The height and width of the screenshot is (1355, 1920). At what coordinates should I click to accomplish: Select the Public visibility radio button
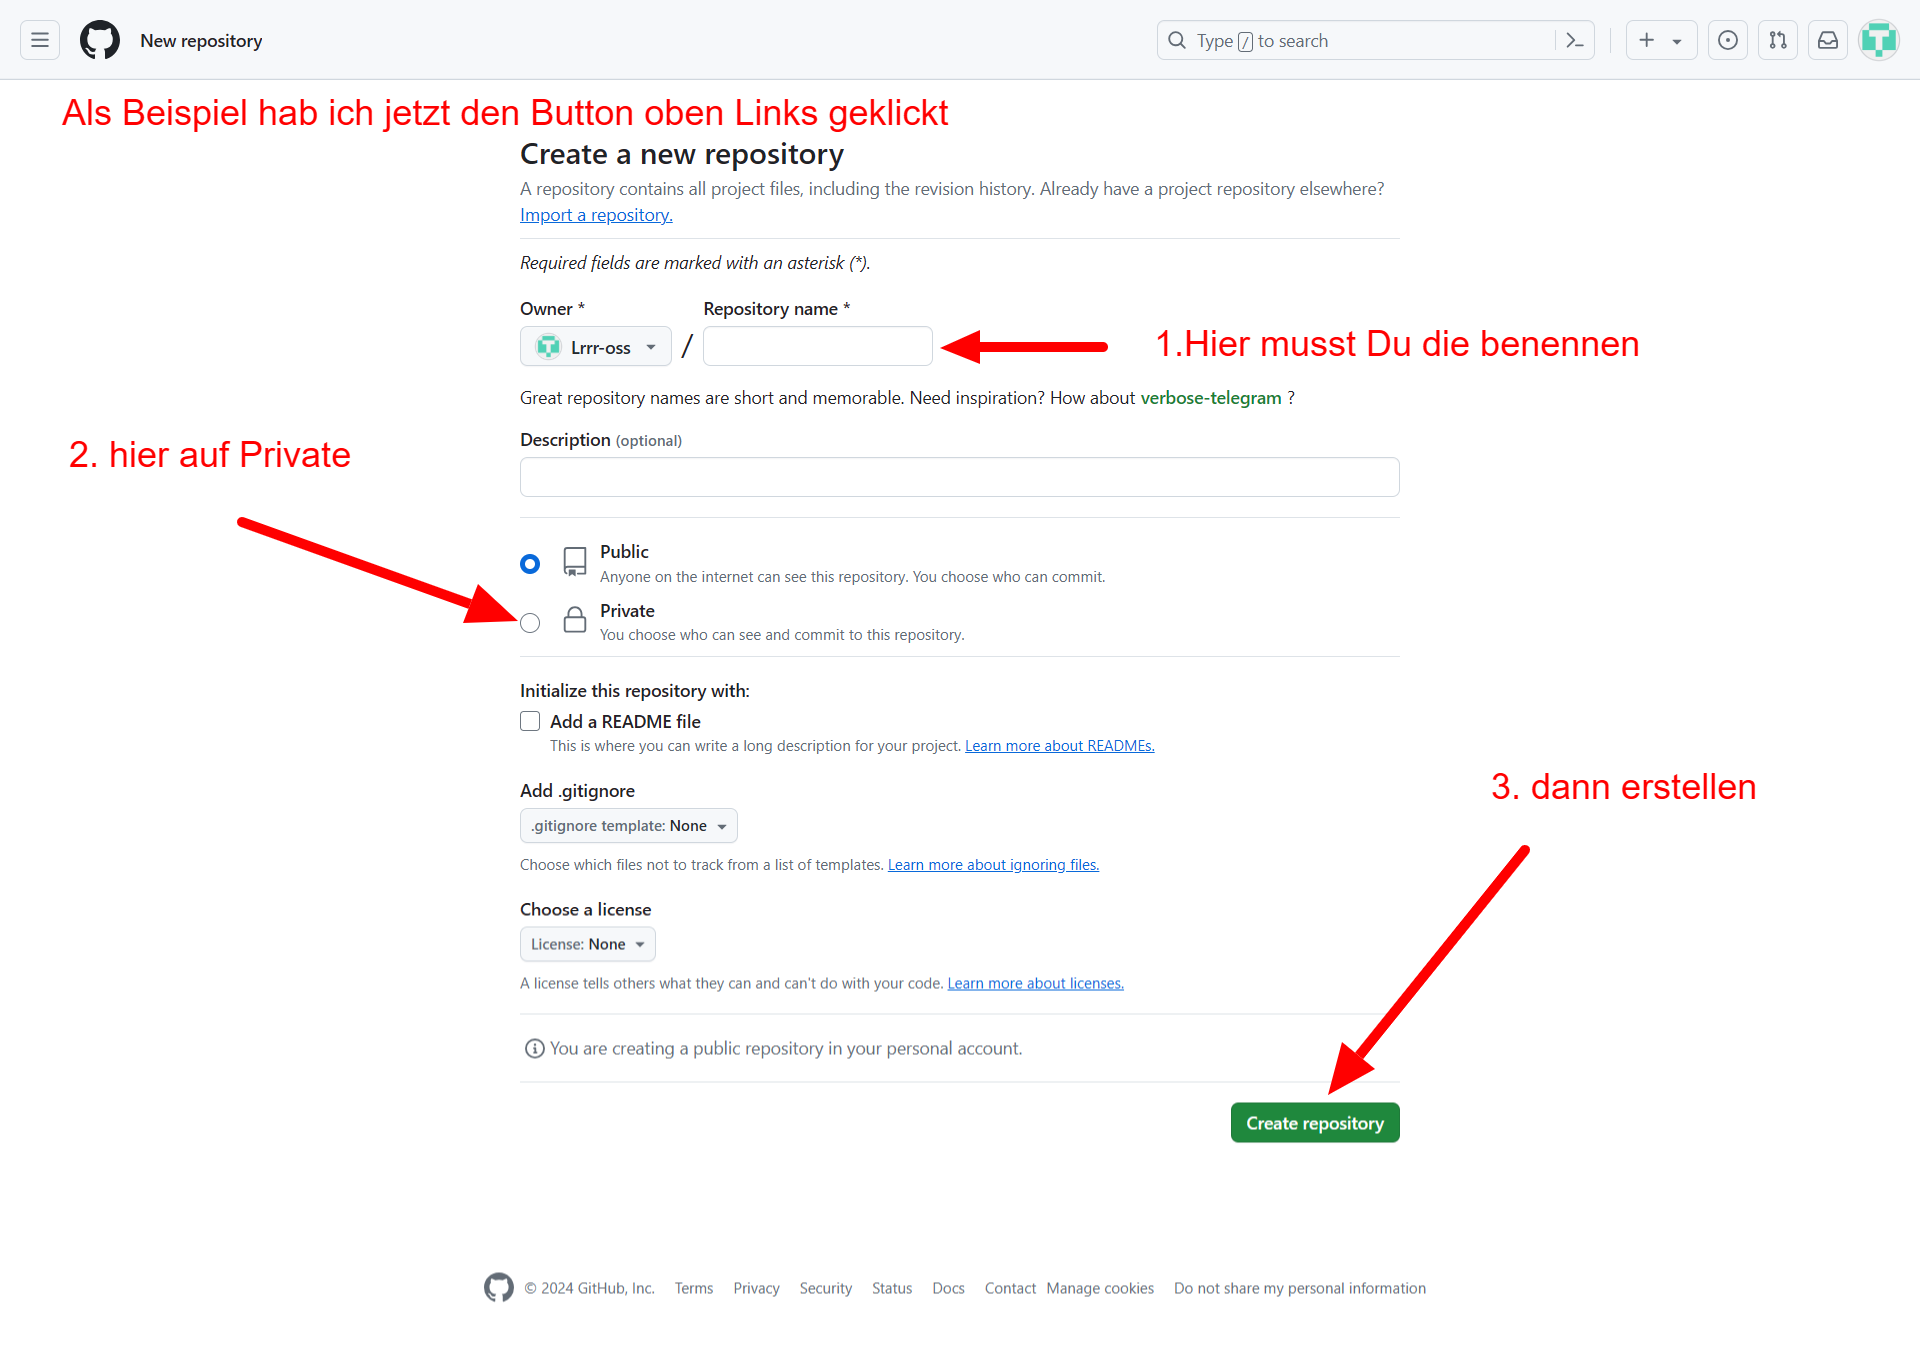[x=530, y=564]
